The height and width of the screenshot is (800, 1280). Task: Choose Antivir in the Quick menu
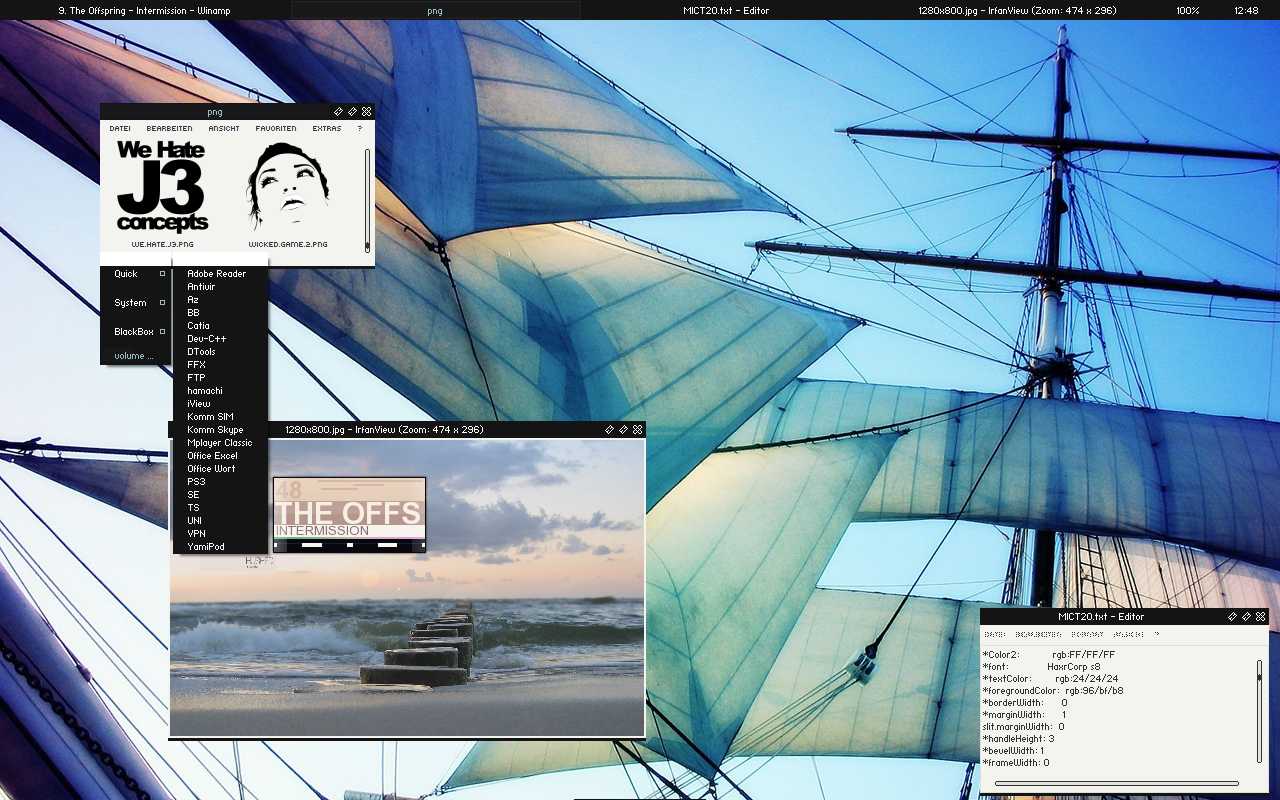click(x=221, y=287)
